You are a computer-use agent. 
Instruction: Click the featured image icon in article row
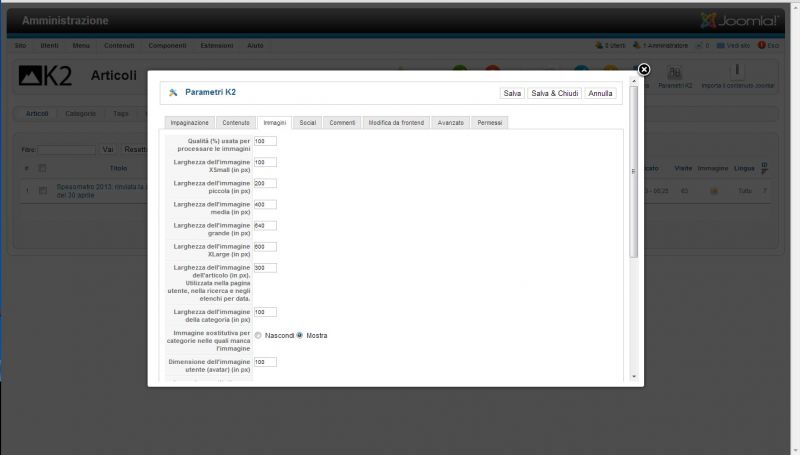713,191
